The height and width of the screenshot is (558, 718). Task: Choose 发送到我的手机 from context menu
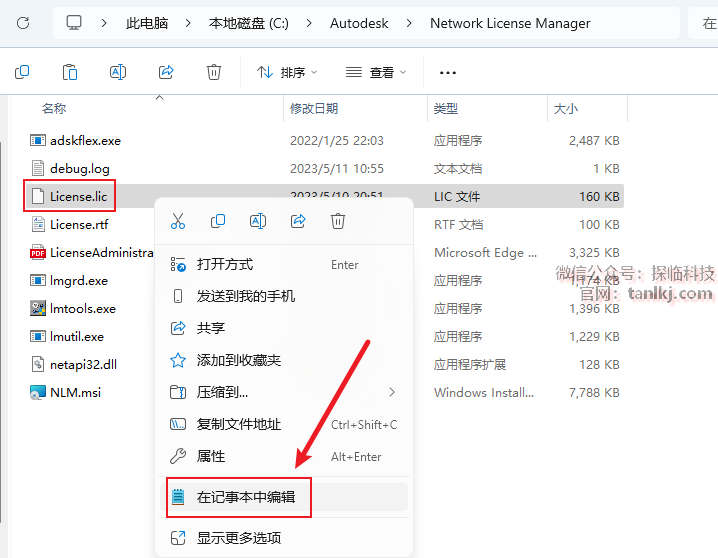point(284,296)
